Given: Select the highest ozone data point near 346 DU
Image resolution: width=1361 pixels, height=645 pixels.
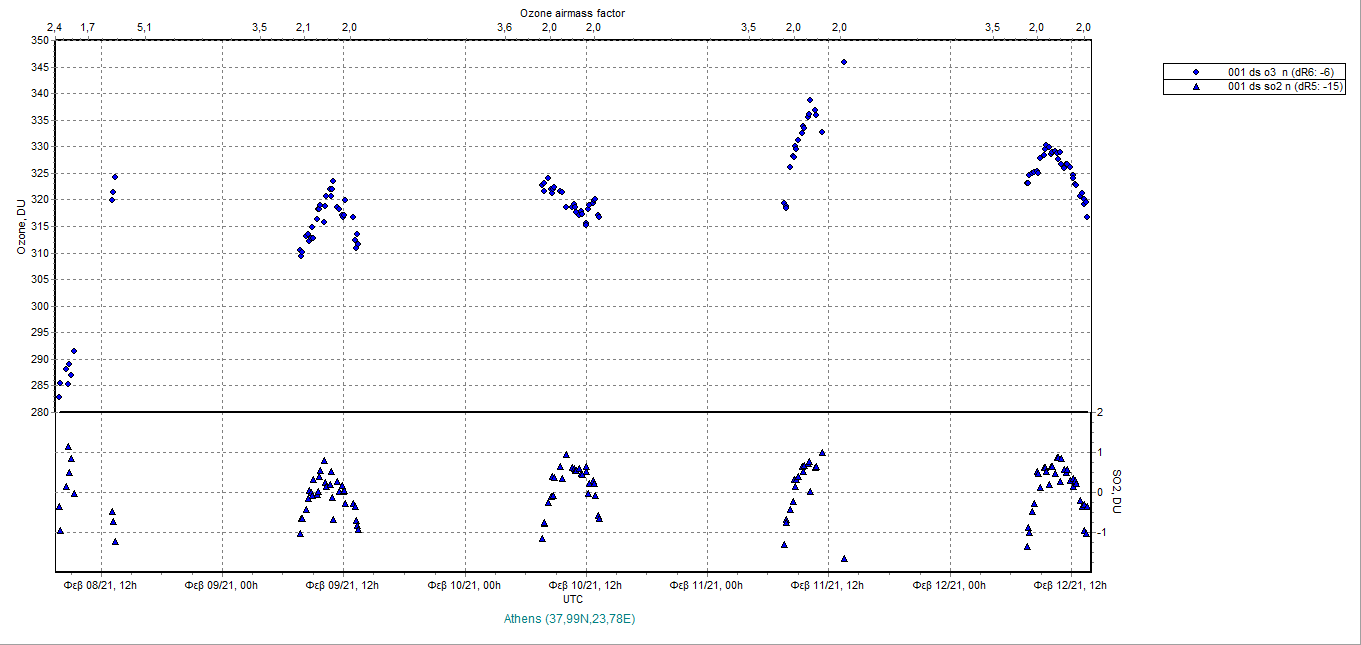Looking at the screenshot, I should pyautogui.click(x=844, y=62).
